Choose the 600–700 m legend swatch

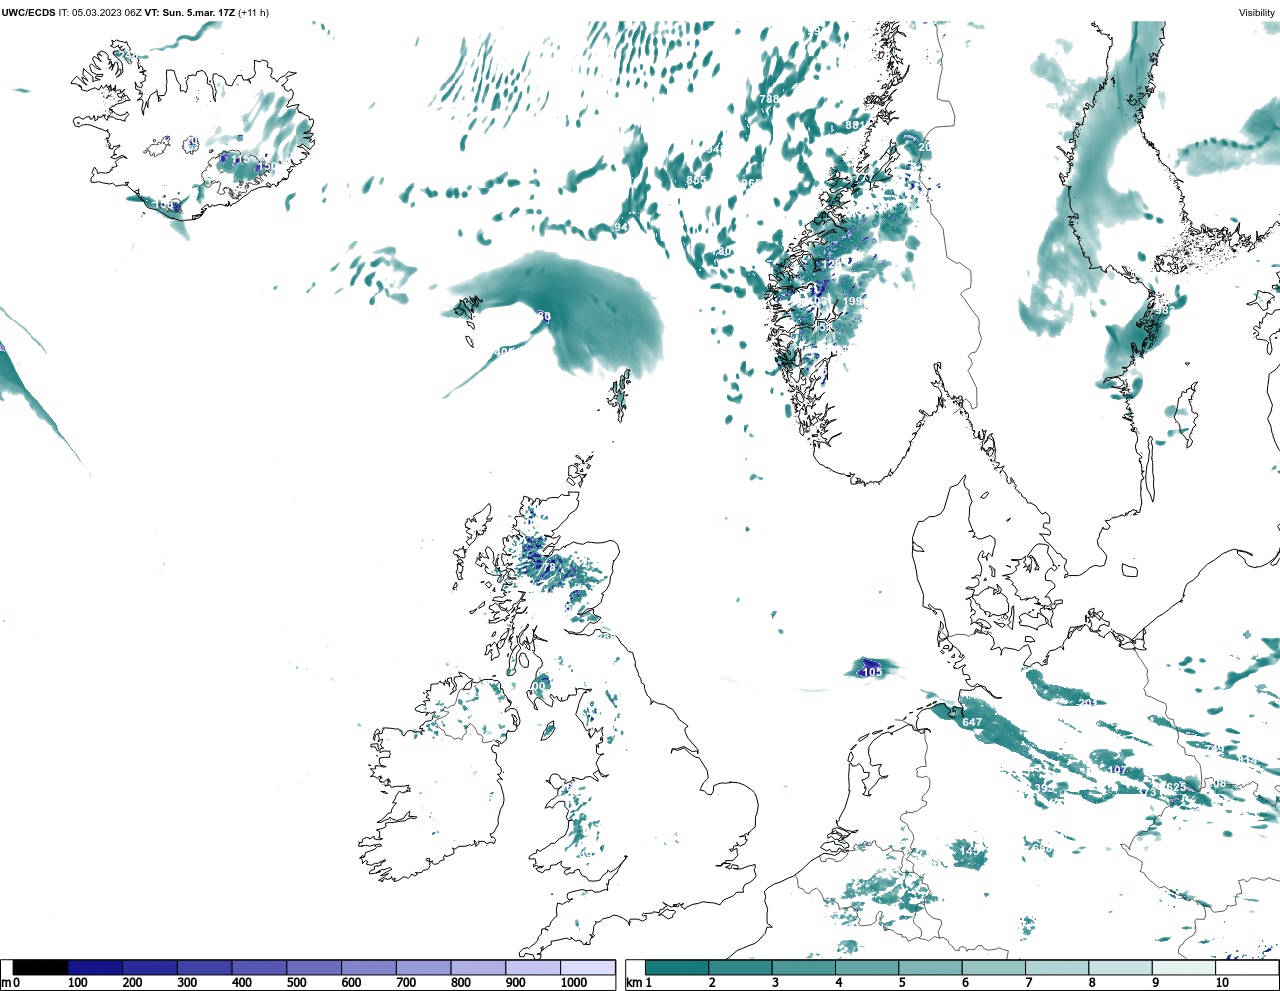[x=368, y=968]
